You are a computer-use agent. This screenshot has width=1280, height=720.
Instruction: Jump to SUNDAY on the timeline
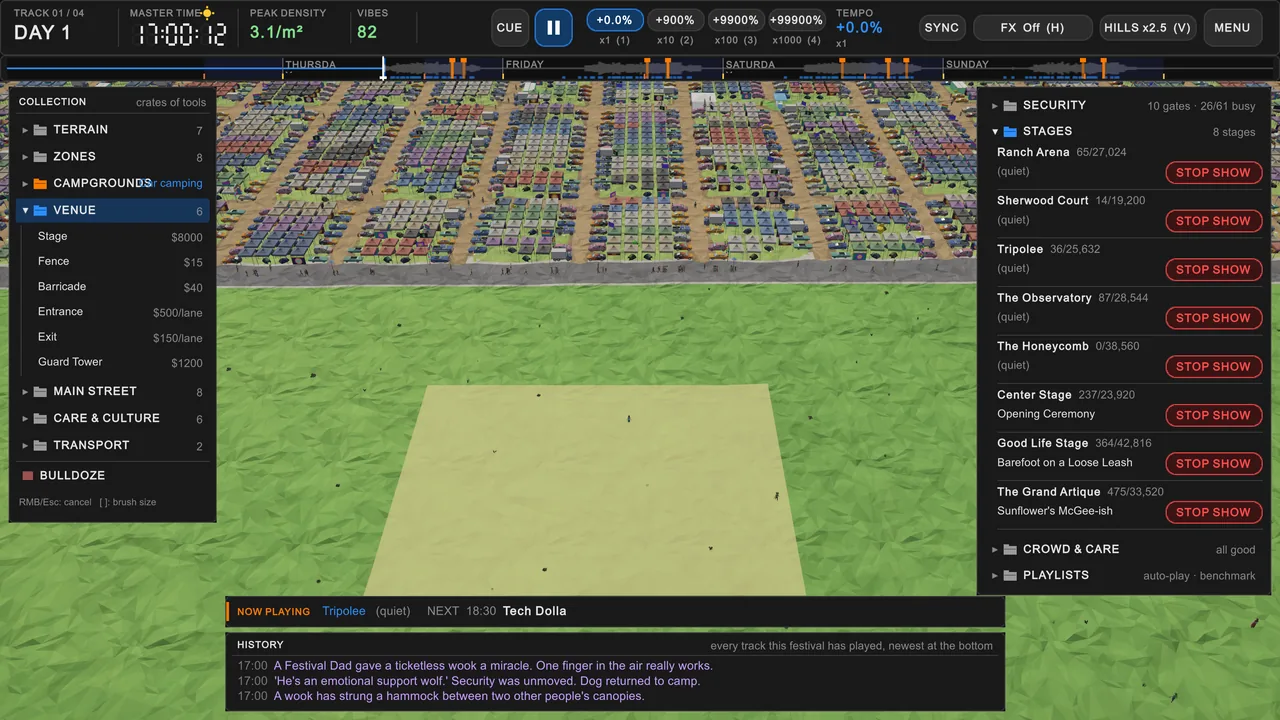pos(967,64)
